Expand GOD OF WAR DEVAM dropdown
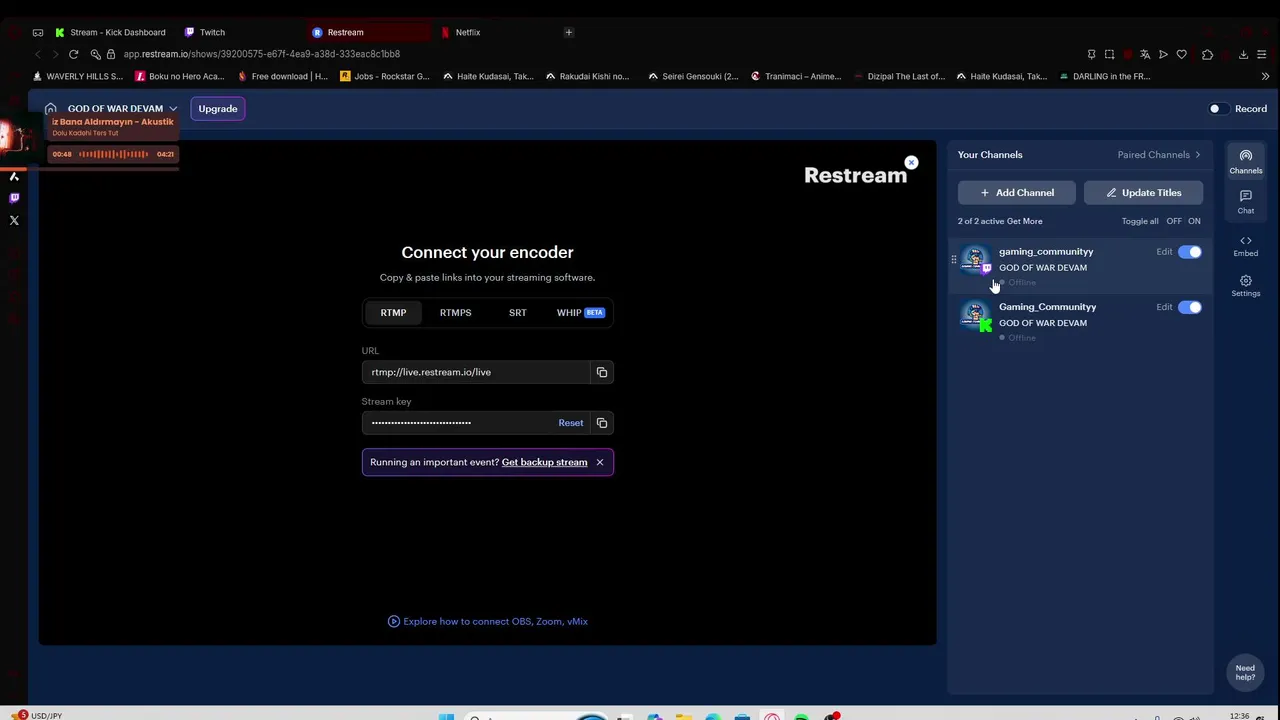Image resolution: width=1280 pixels, height=720 pixels. point(173,108)
